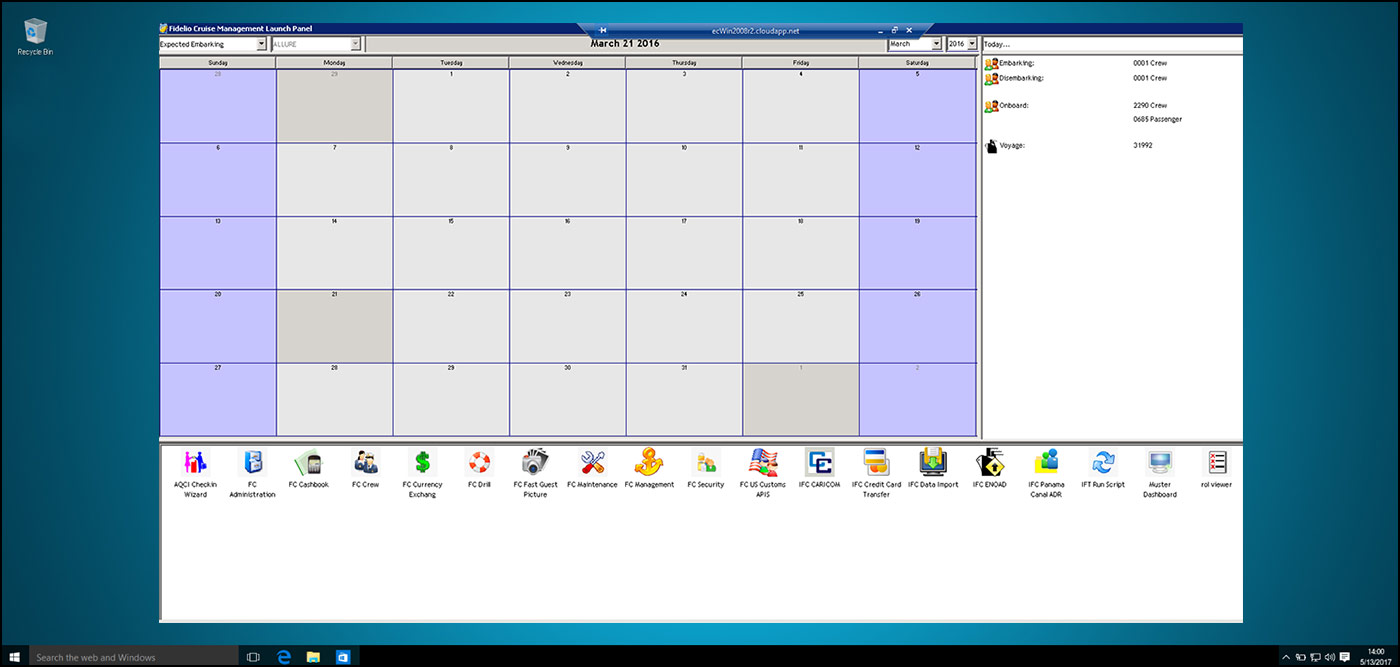Open File Explorer from the taskbar
Image resolution: width=1400 pixels, height=667 pixels.
(313, 657)
